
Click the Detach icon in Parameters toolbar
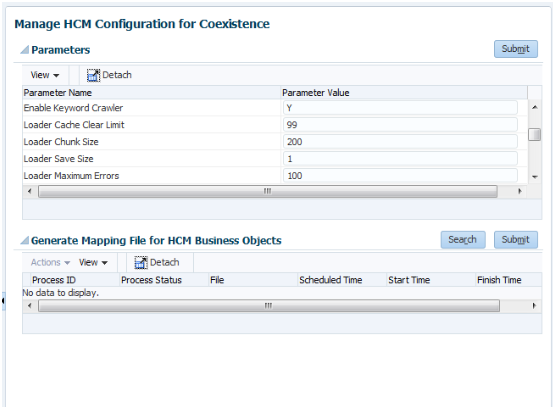[93, 75]
